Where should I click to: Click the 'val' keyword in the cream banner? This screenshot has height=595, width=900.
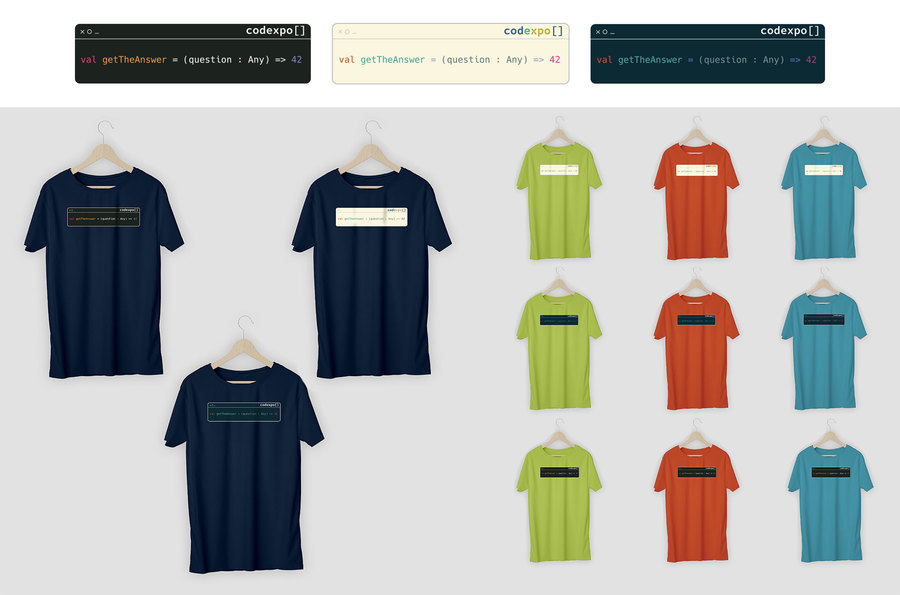347,60
